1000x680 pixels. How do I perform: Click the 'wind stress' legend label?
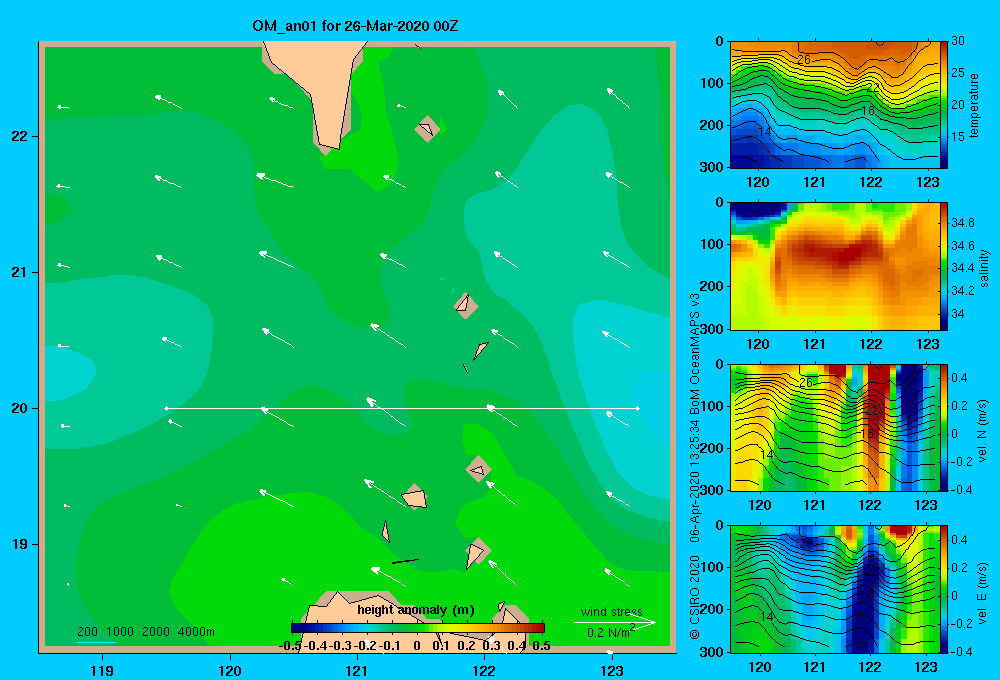coord(612,611)
